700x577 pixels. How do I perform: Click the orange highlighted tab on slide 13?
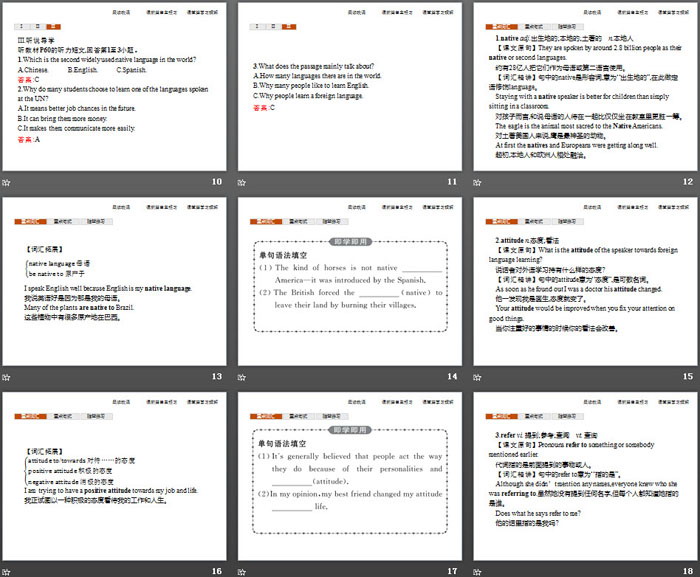[x=28, y=221]
